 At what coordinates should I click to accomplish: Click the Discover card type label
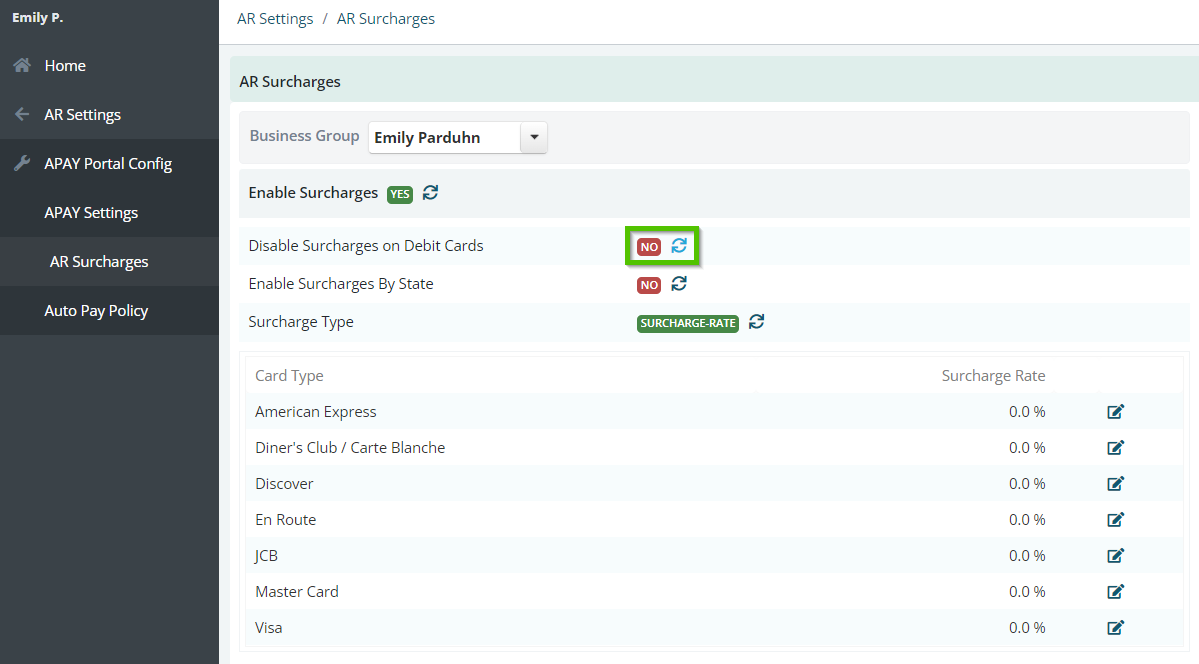click(x=284, y=483)
